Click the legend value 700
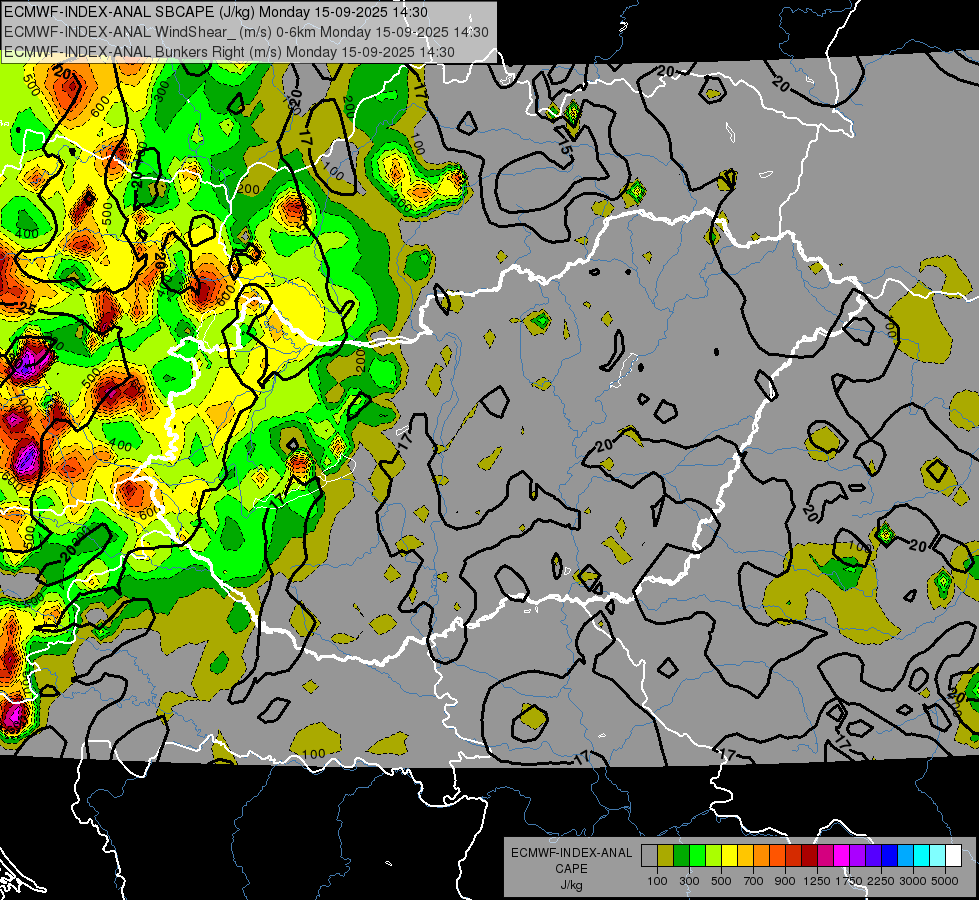 754,881
